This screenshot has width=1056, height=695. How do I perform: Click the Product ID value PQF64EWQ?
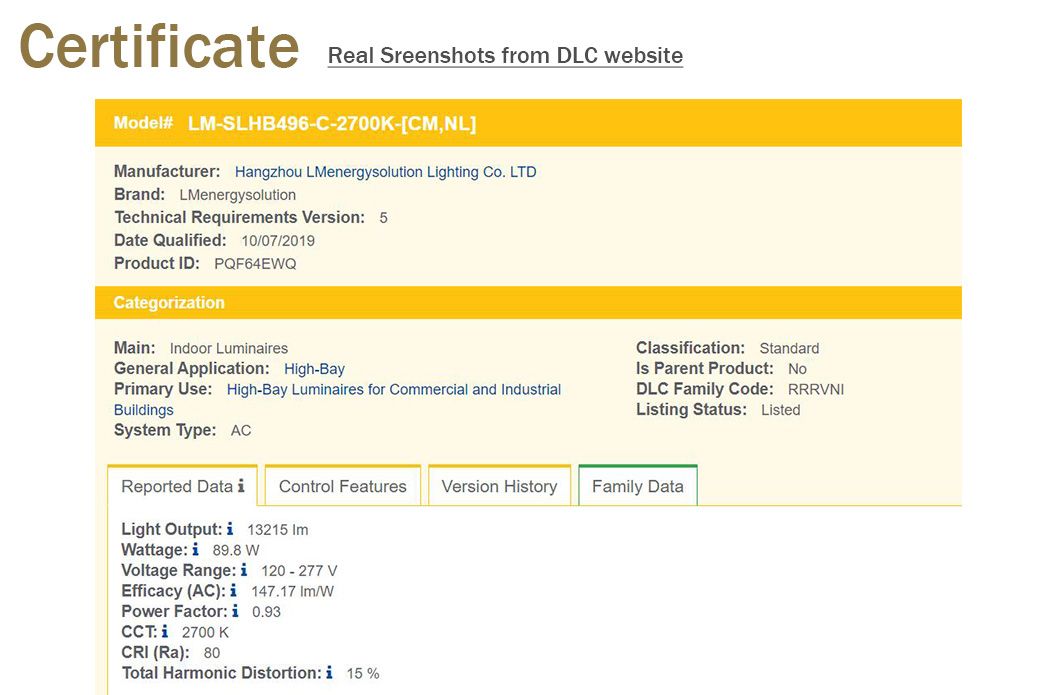255,264
